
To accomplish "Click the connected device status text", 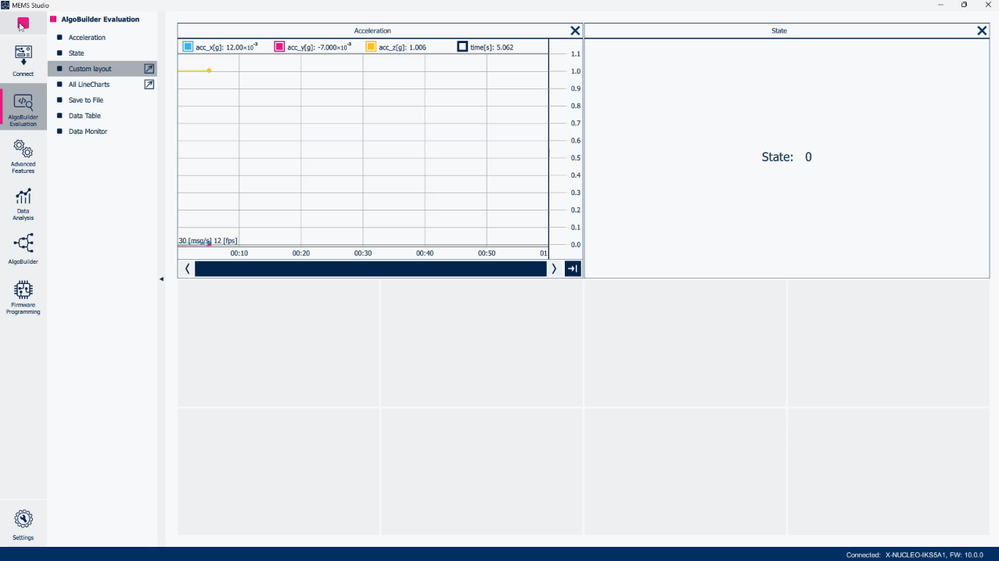I will click(914, 555).
